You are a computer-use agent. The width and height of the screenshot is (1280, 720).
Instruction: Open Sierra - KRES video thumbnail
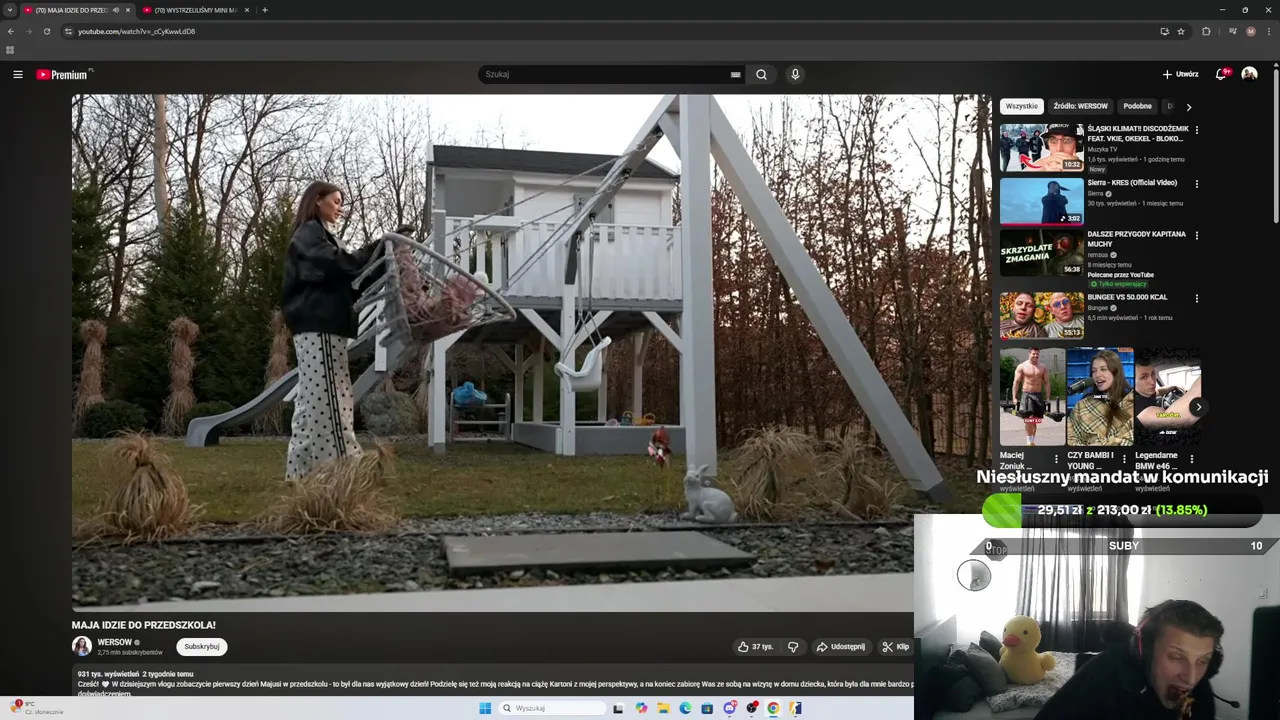pos(1041,201)
